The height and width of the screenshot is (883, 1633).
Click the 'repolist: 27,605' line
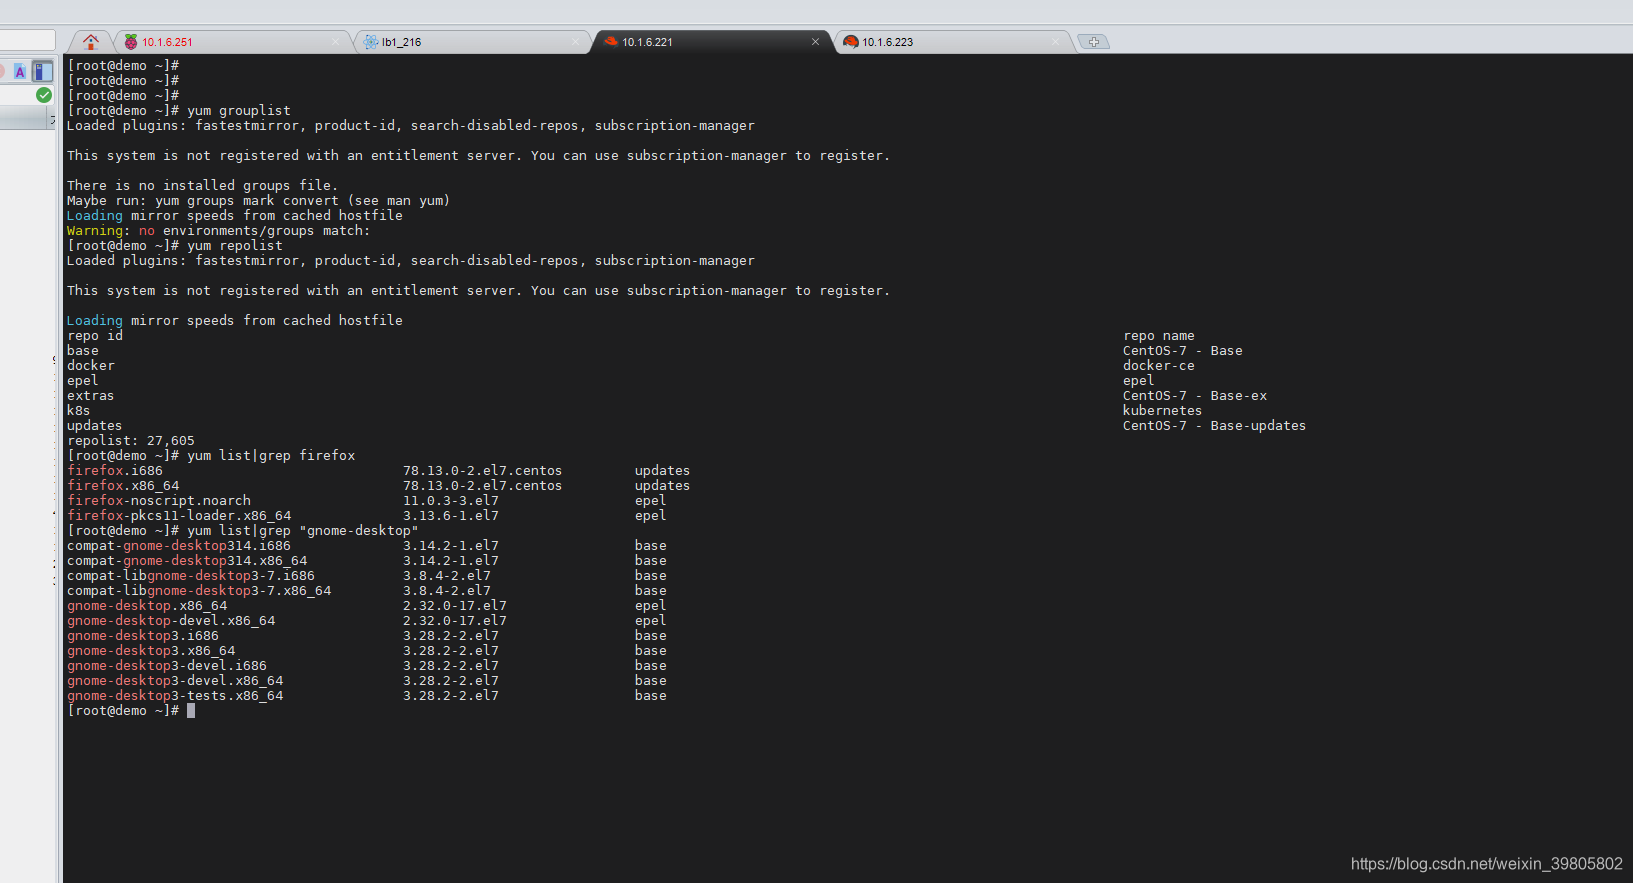[x=131, y=441]
